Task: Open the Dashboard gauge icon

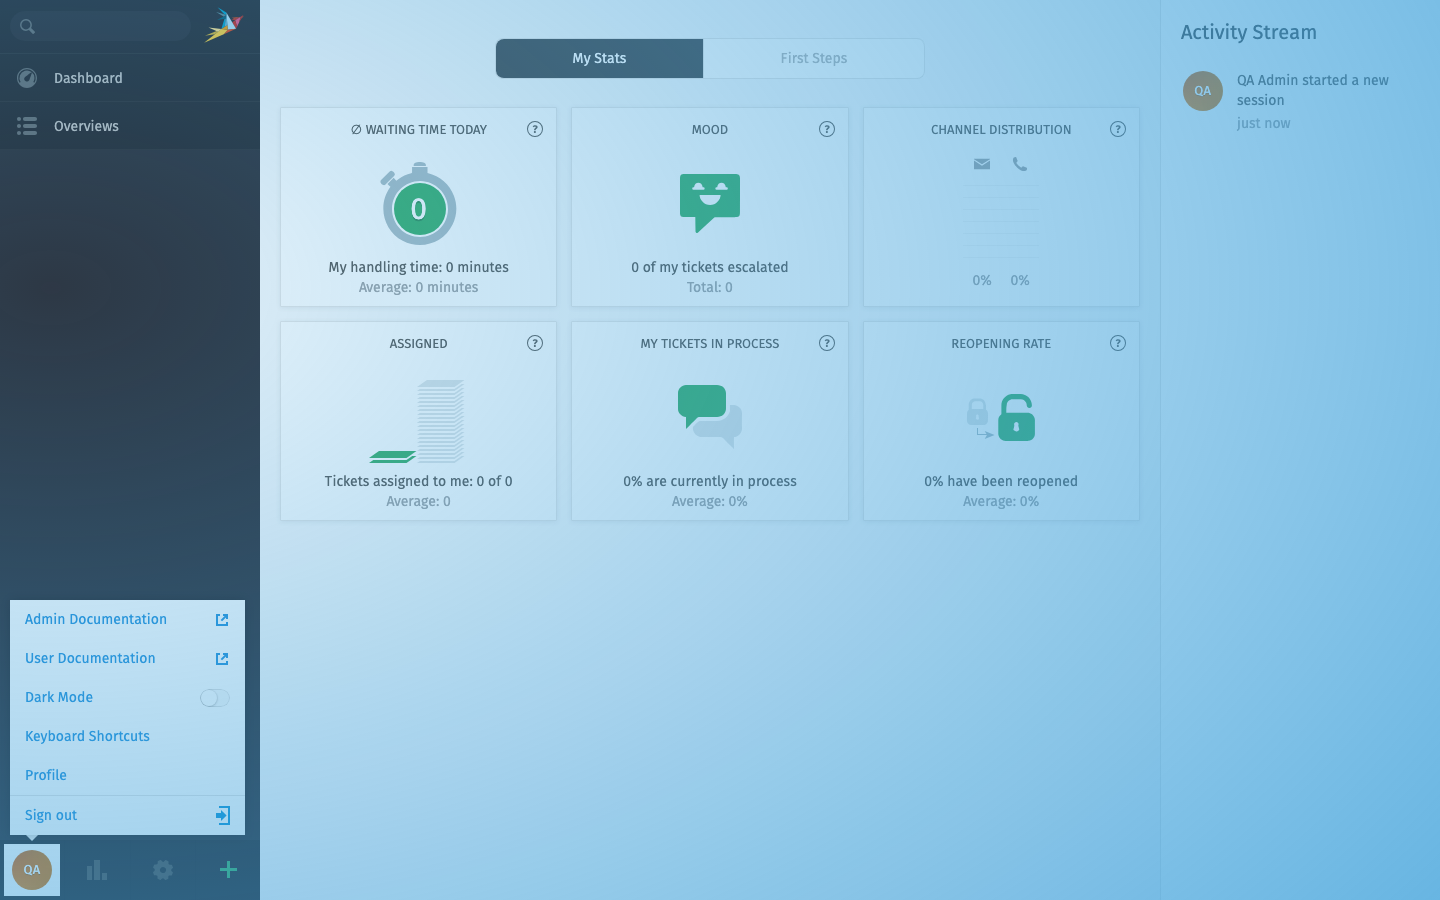Action: coord(27,78)
